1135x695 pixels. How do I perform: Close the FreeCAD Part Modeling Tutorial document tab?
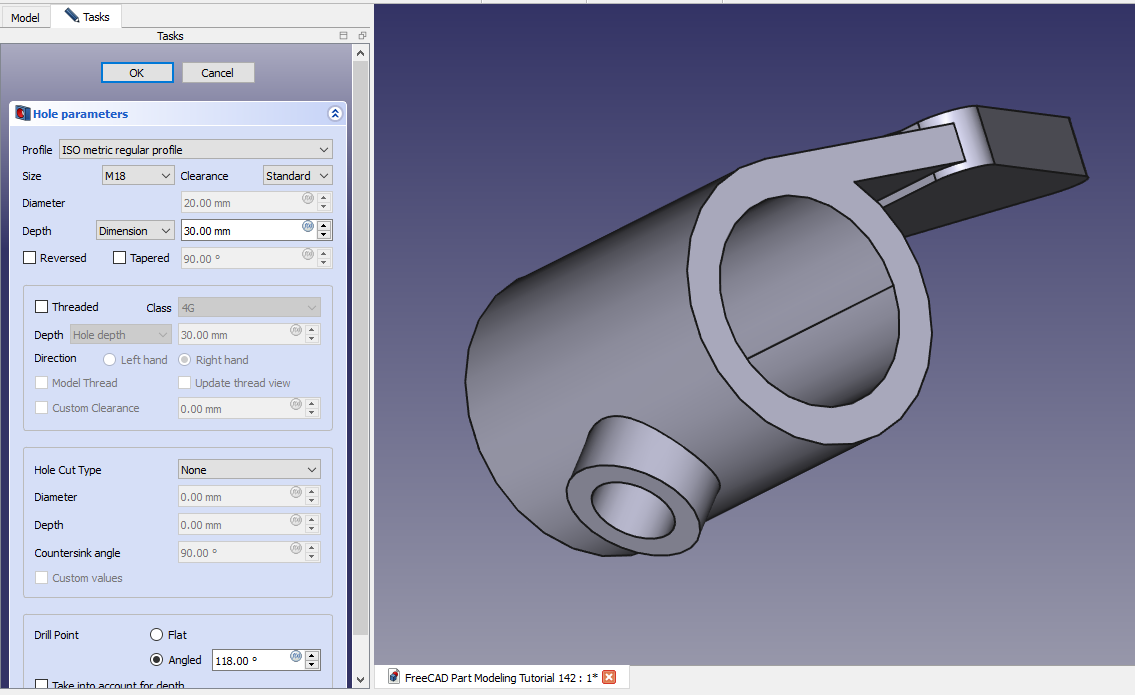[x=609, y=677]
